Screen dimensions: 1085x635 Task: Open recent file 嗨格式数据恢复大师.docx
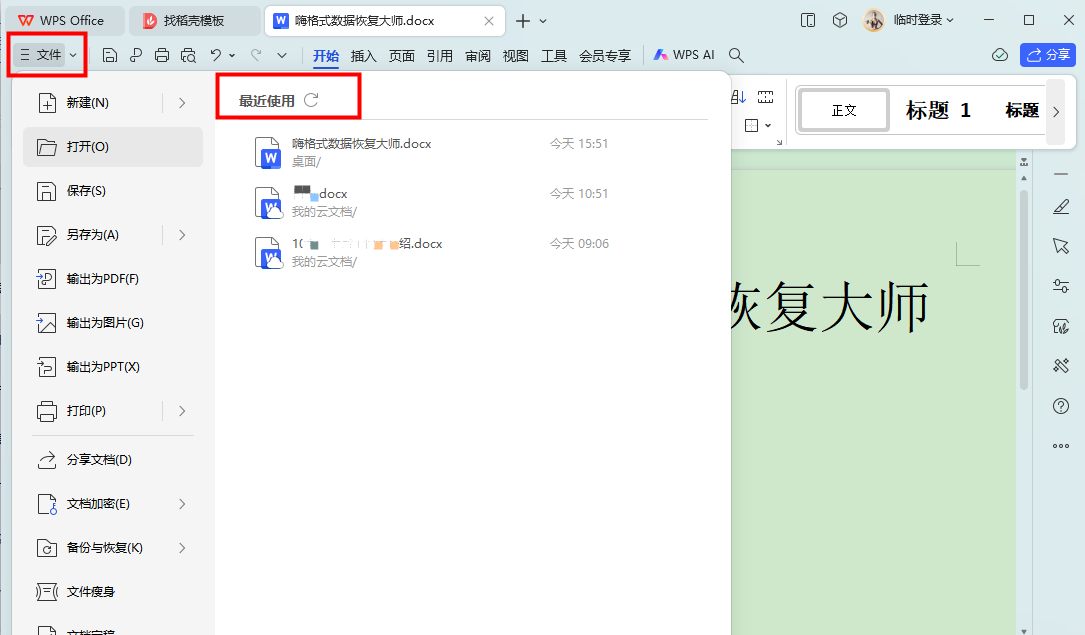tap(361, 144)
